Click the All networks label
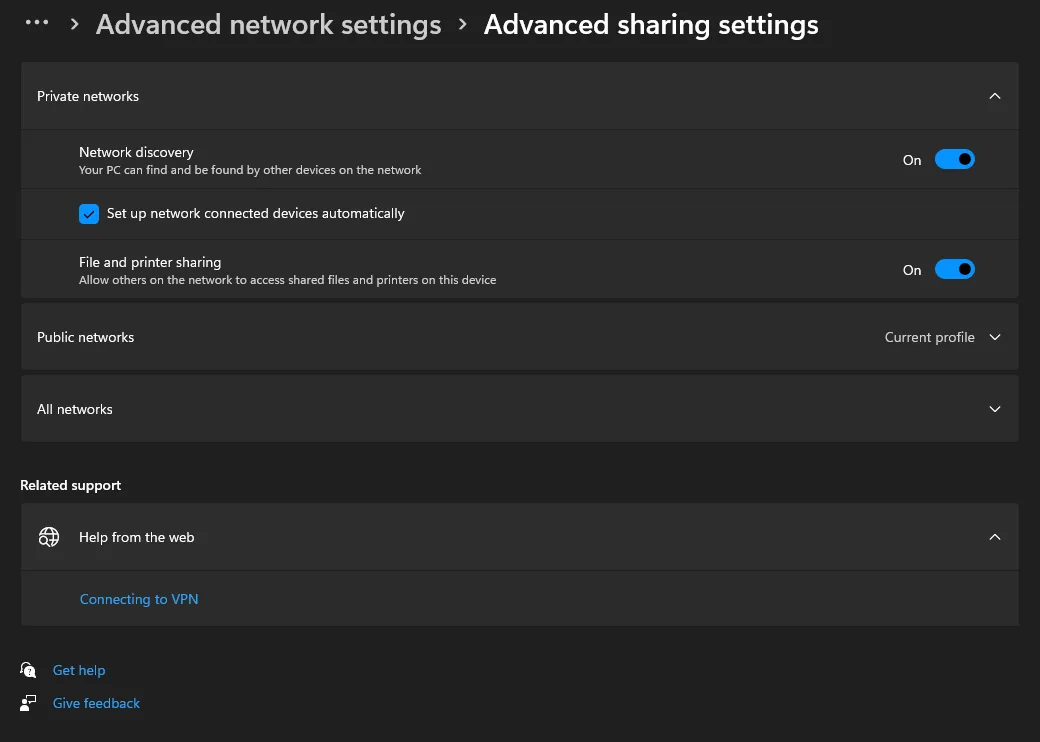The image size is (1040, 742). (74, 409)
